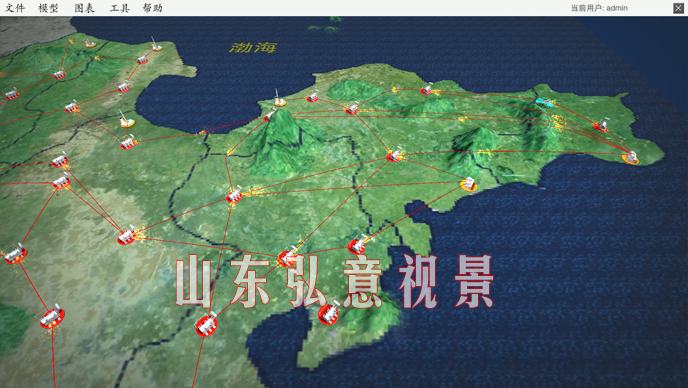Click the 渤海 sea label

tap(253, 47)
